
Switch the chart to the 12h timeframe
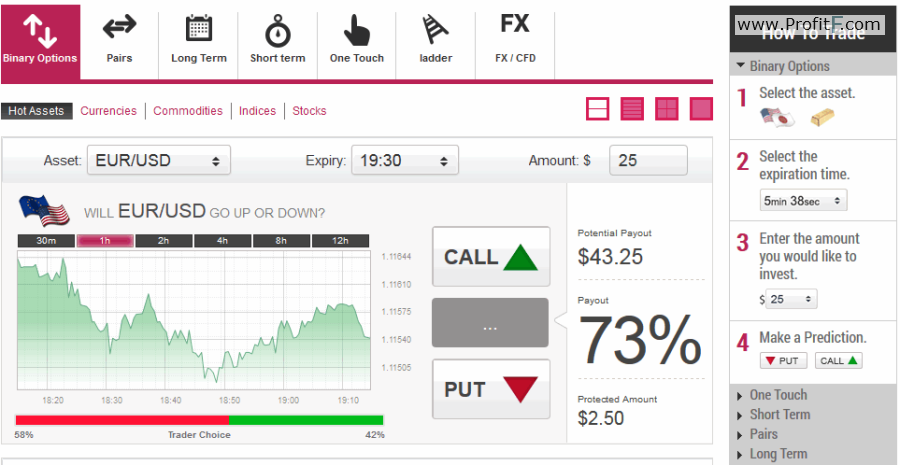340,241
